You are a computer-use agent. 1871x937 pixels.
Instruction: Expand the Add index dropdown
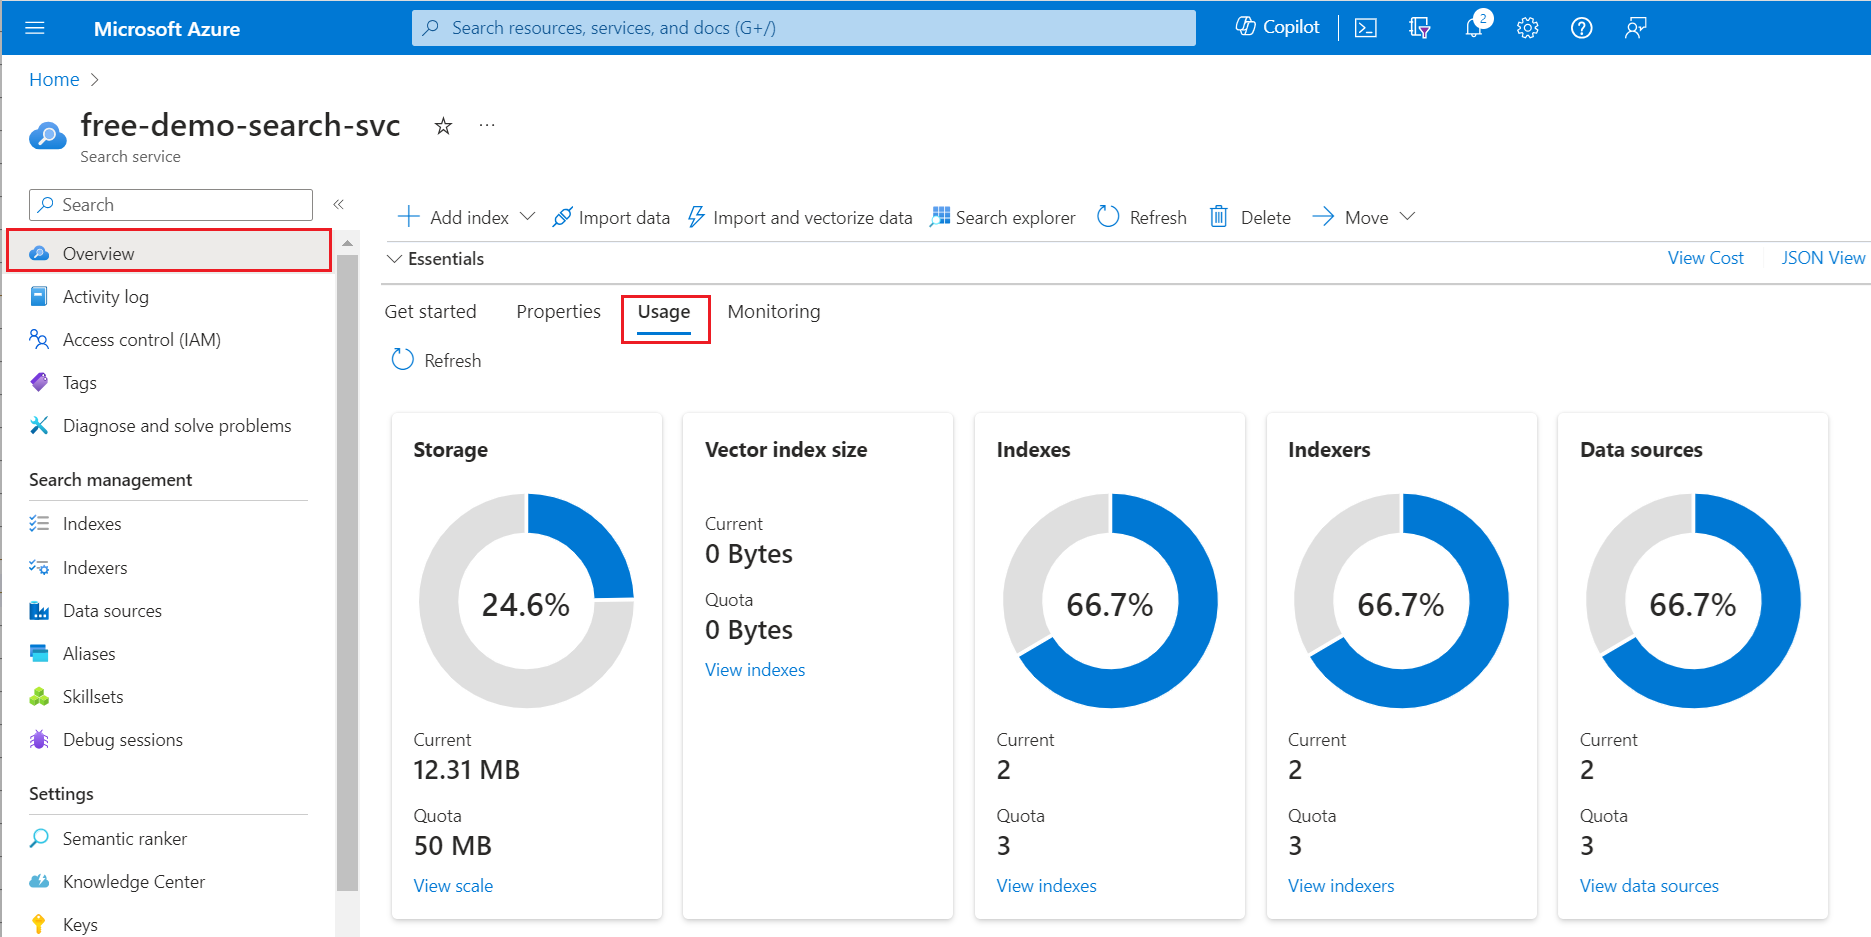coord(527,217)
